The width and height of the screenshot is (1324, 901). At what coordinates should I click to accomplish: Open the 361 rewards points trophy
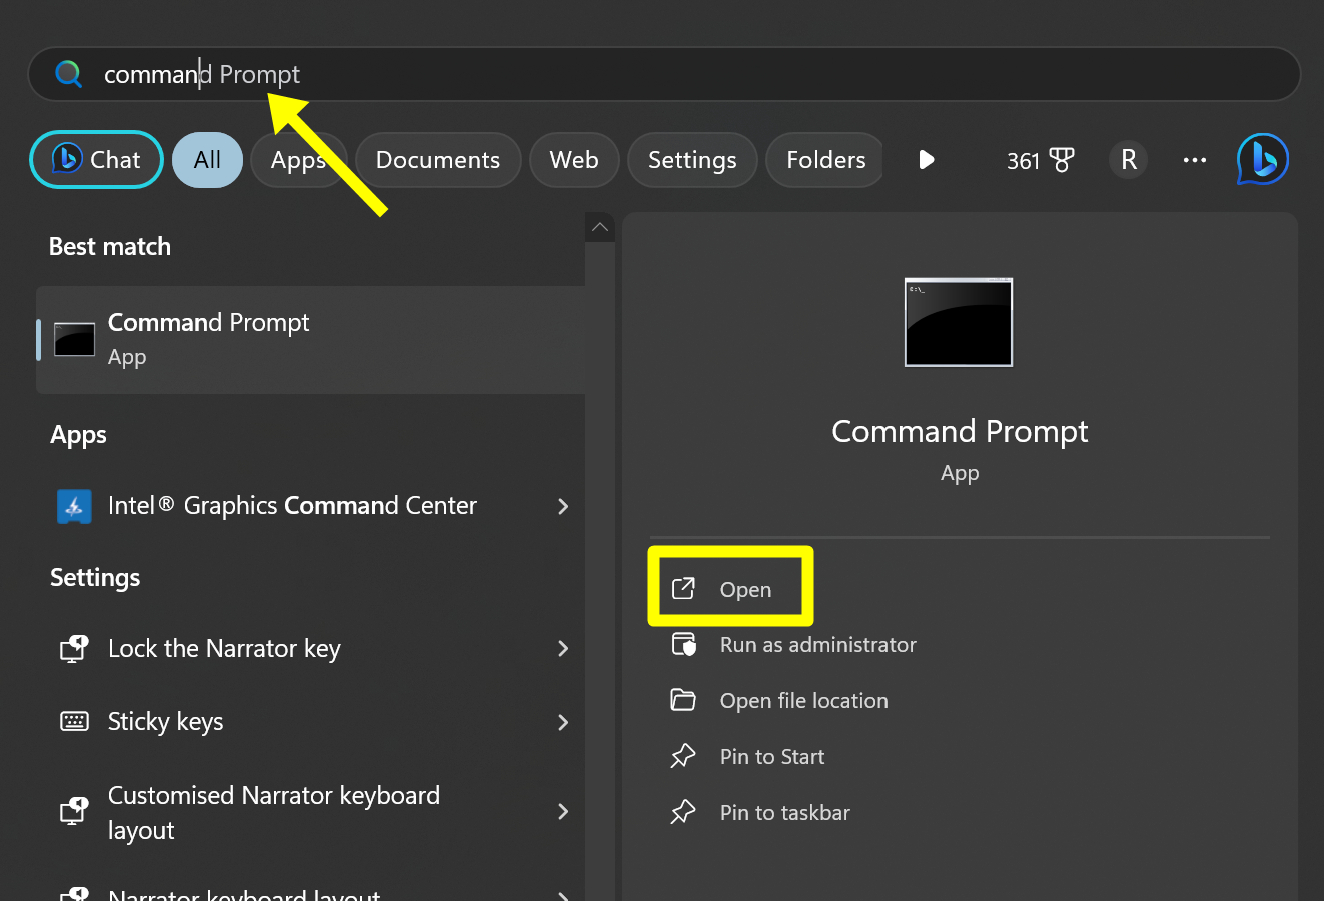pos(1040,160)
